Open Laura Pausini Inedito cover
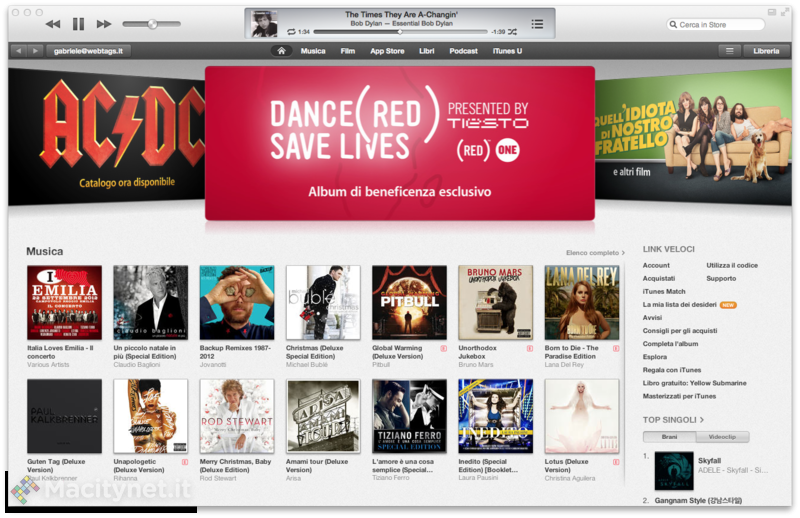 point(495,416)
